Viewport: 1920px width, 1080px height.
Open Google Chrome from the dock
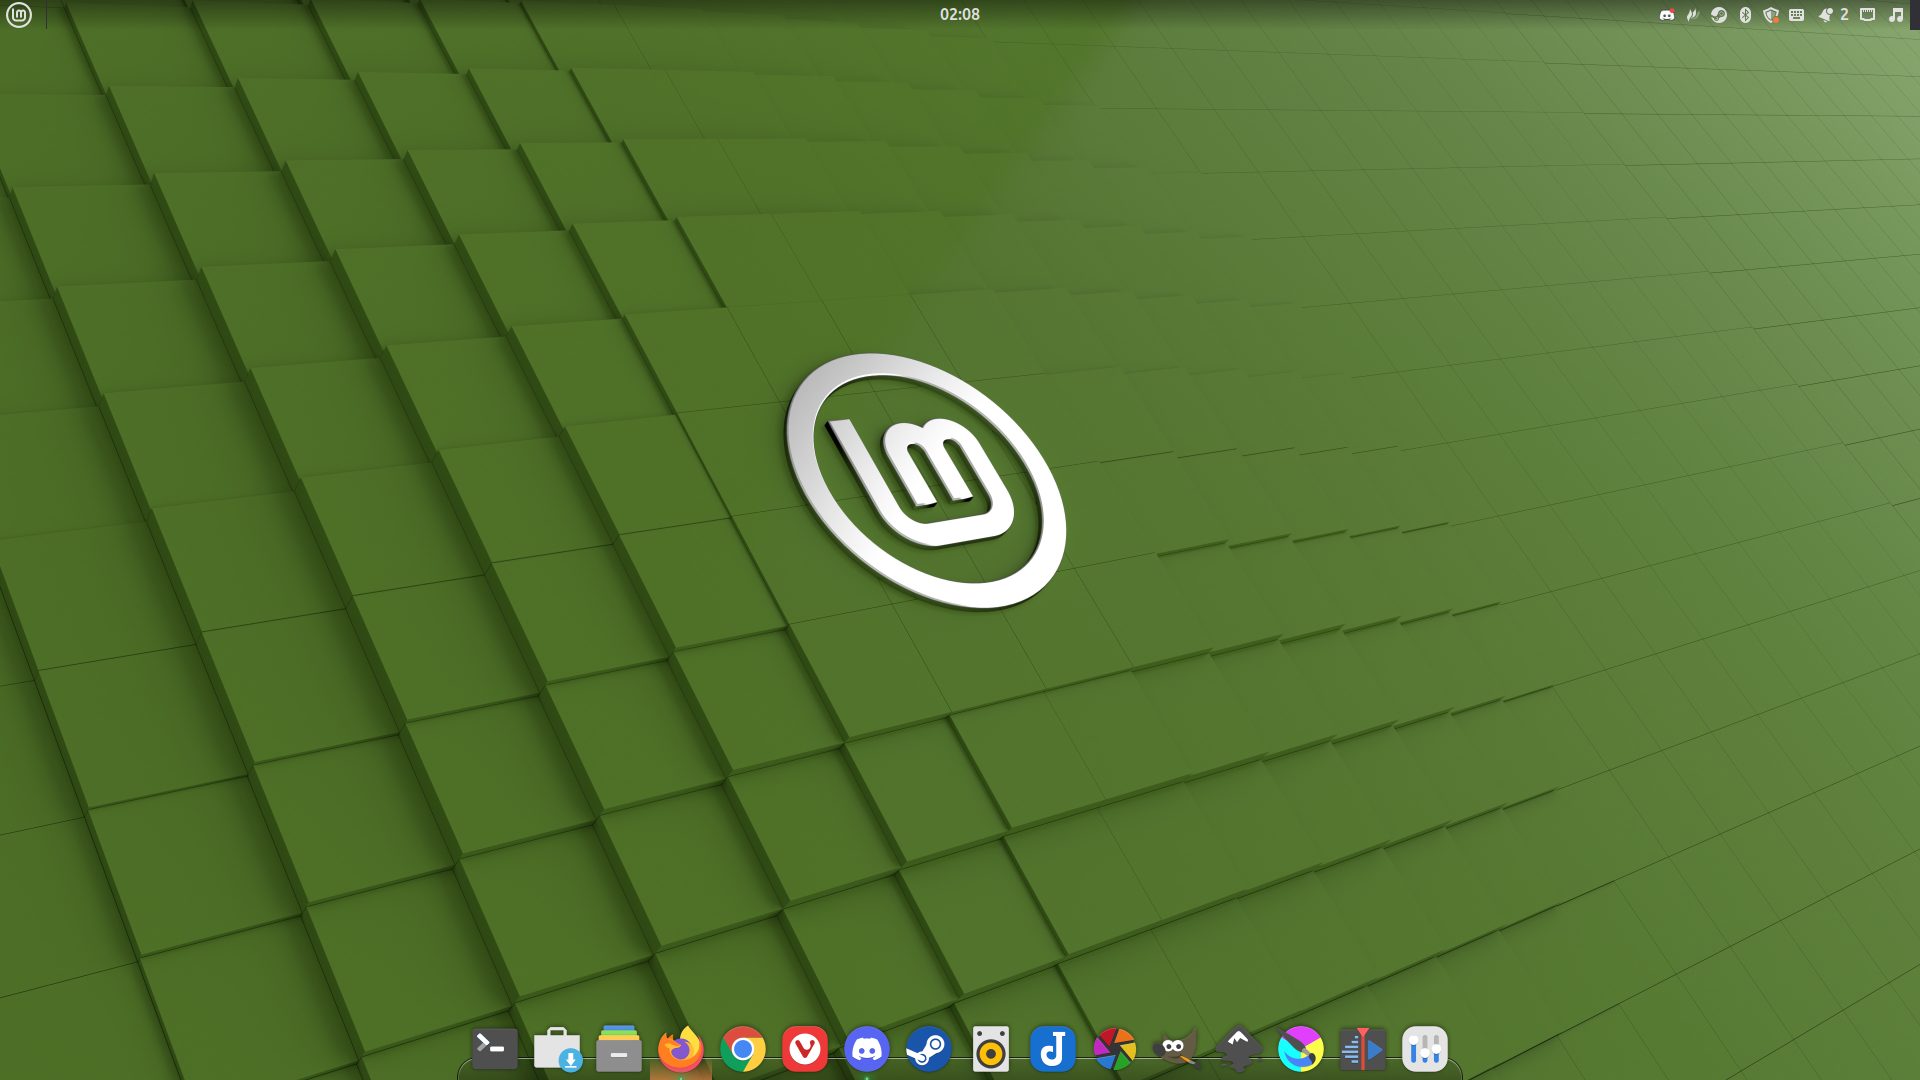(743, 1050)
